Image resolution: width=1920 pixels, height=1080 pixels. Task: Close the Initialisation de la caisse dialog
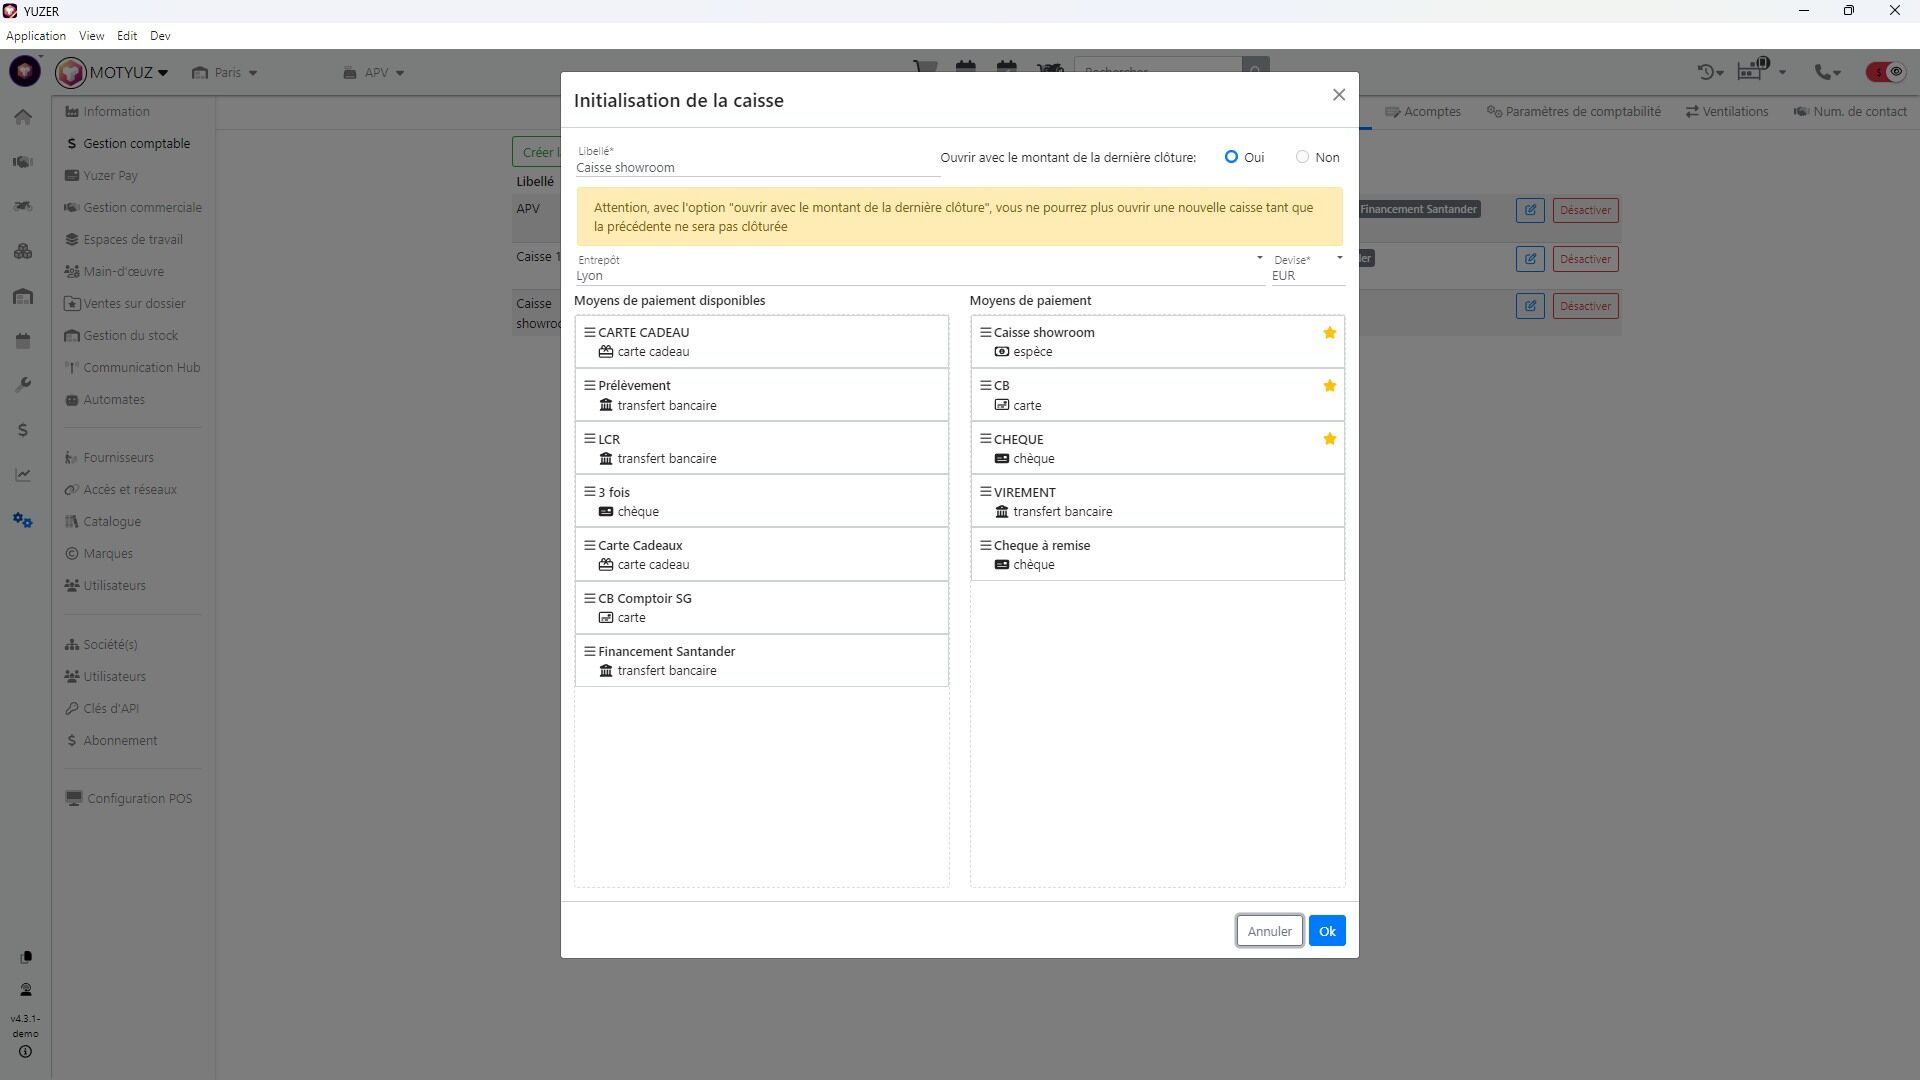[x=1338, y=95]
